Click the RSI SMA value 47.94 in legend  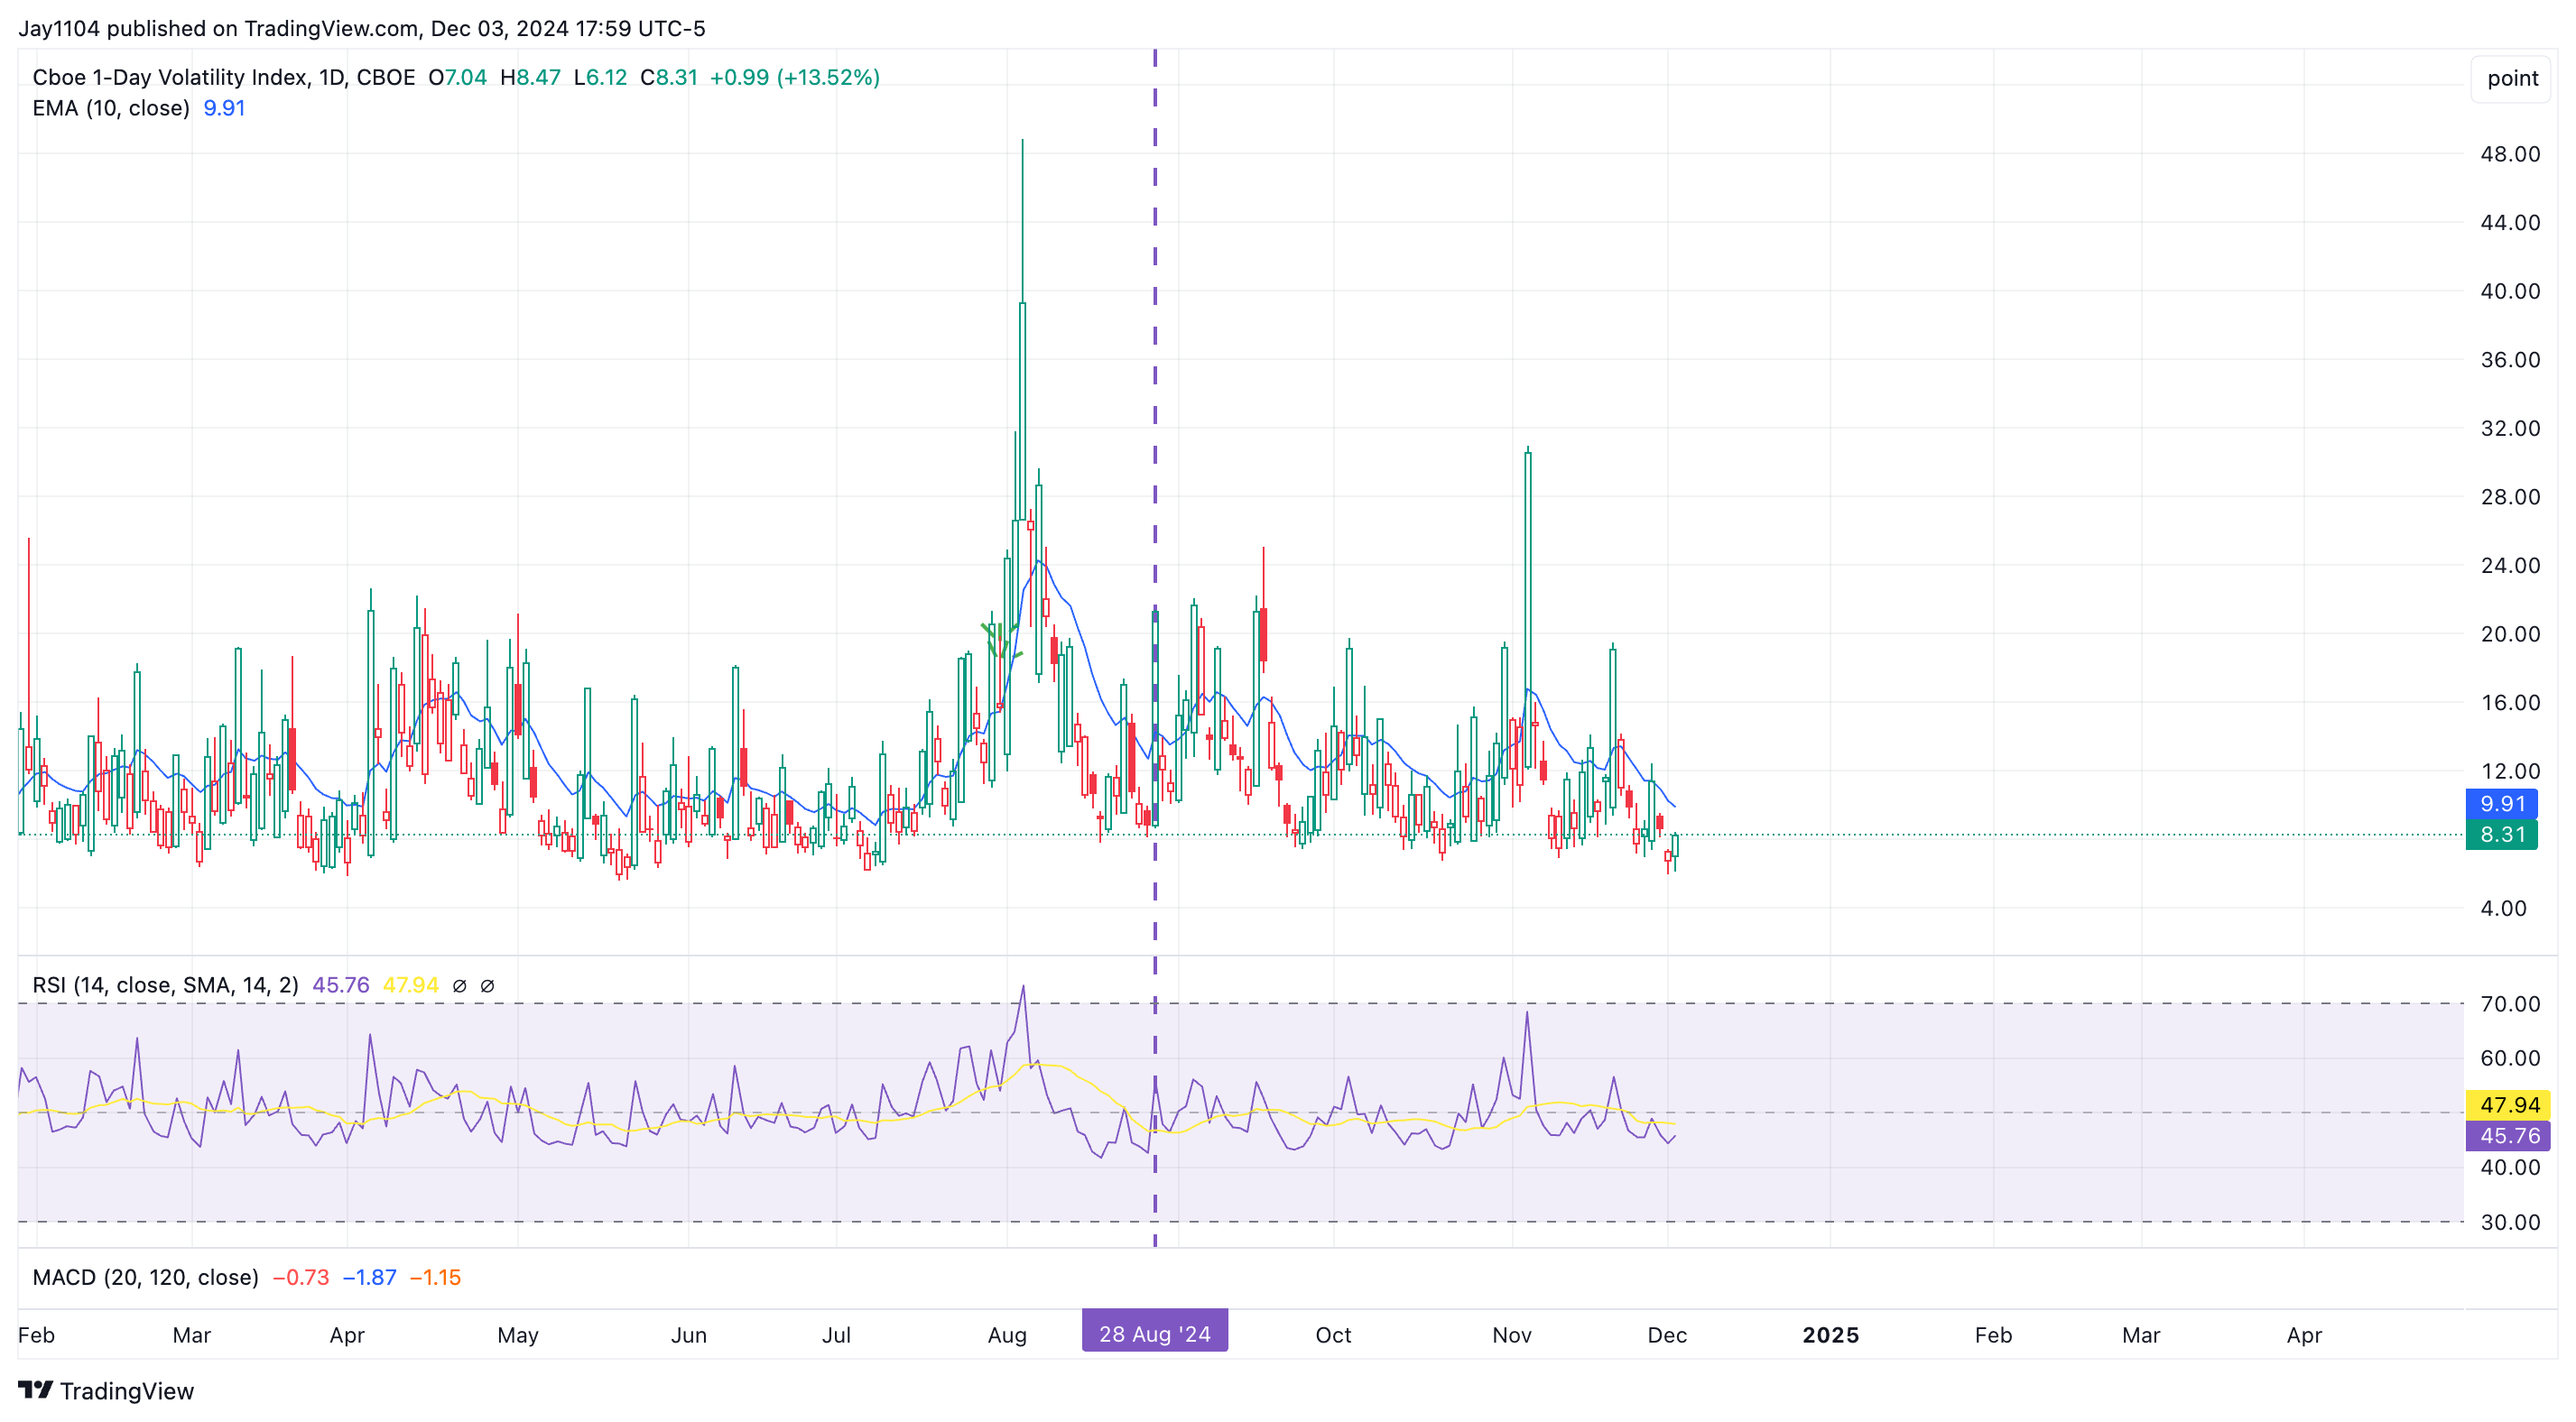click(411, 985)
